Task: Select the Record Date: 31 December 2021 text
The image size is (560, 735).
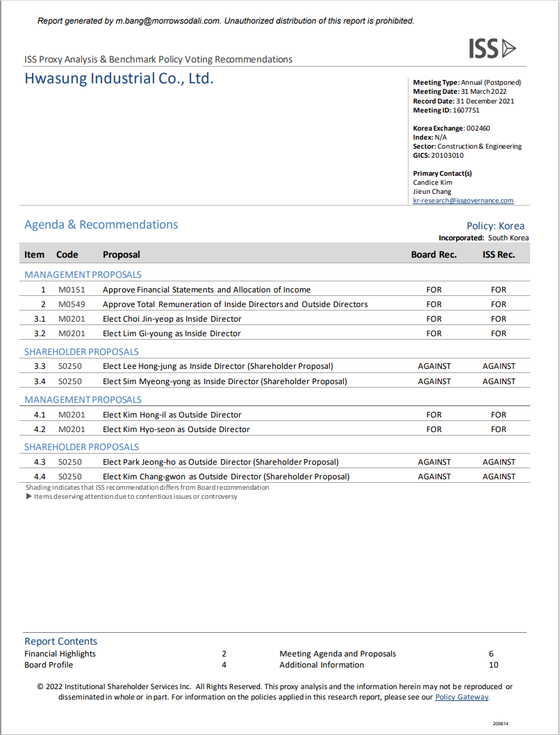Action: pyautogui.click(x=463, y=101)
